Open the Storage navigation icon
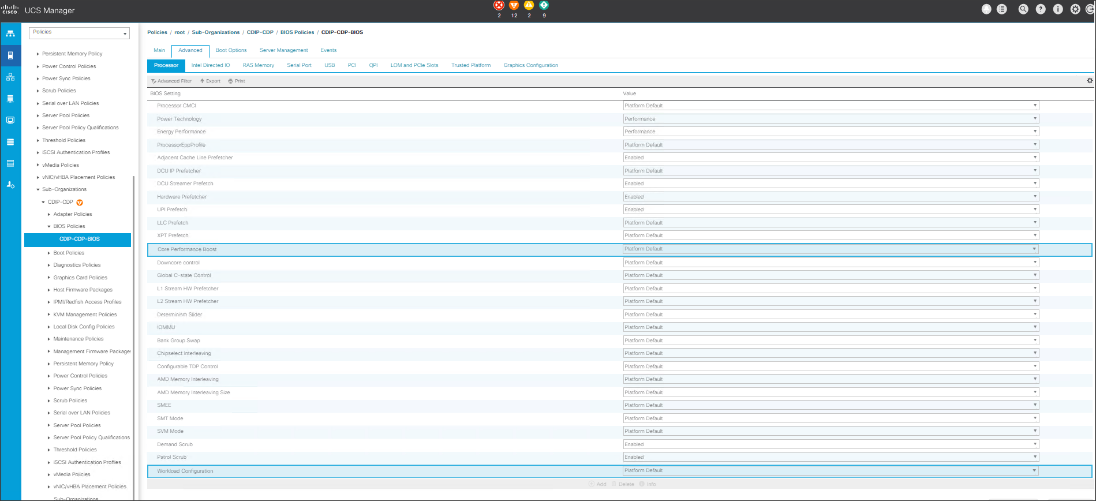This screenshot has width=1096, height=501. coord(10,141)
